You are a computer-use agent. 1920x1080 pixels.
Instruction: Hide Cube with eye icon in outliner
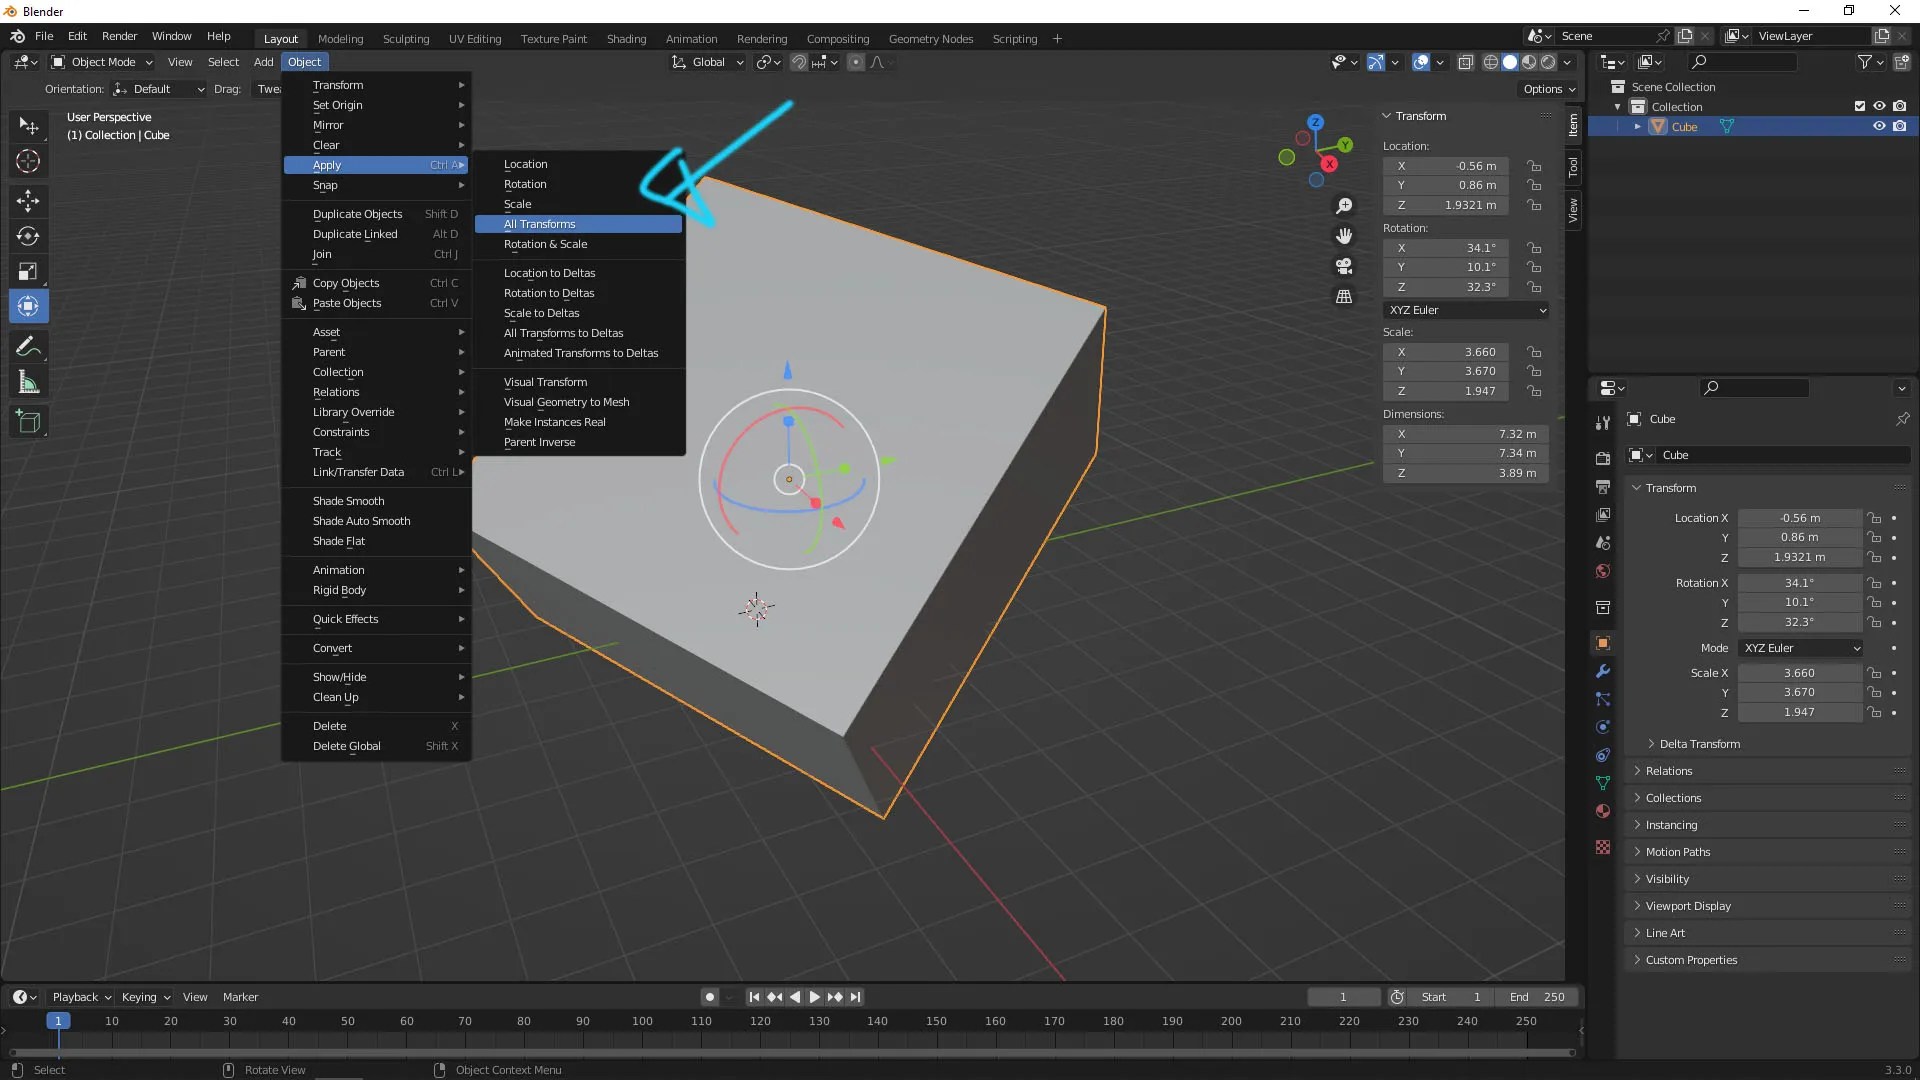point(1879,126)
